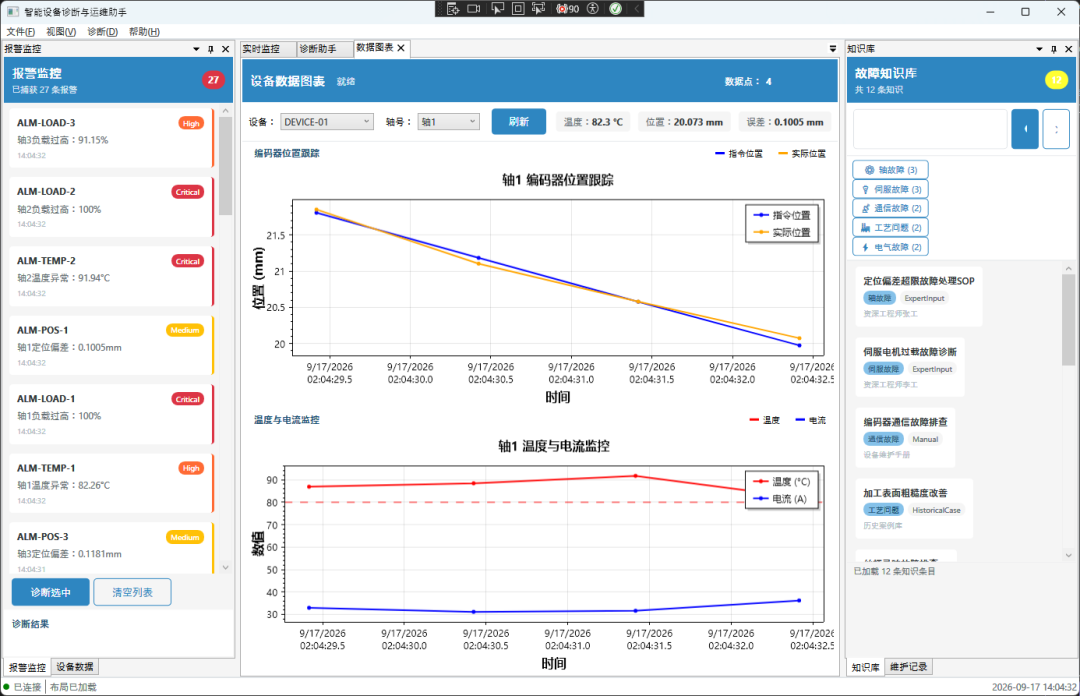Click the track focused element icon in the debug toolbar

pos(539,9)
